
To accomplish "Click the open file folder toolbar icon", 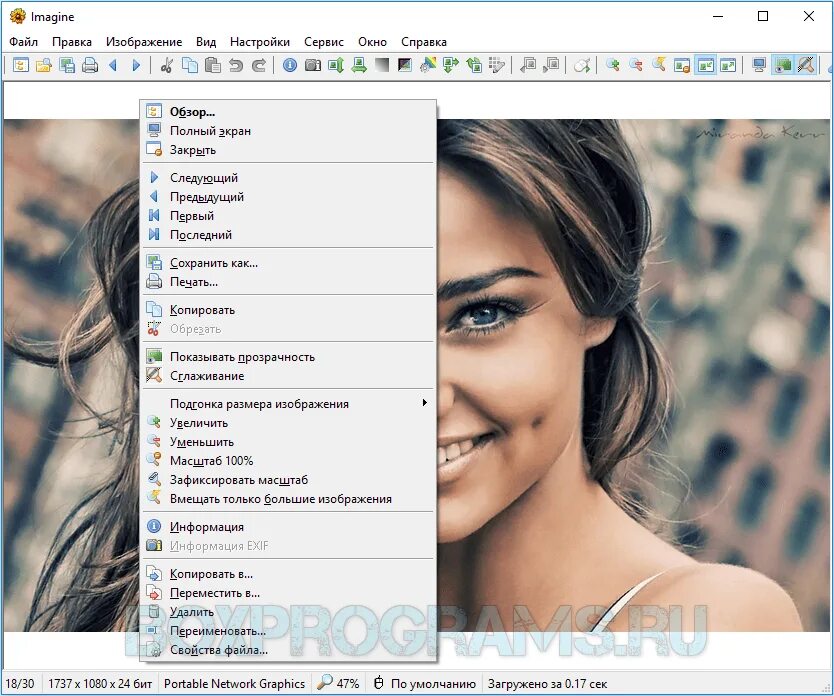I will click(x=44, y=65).
